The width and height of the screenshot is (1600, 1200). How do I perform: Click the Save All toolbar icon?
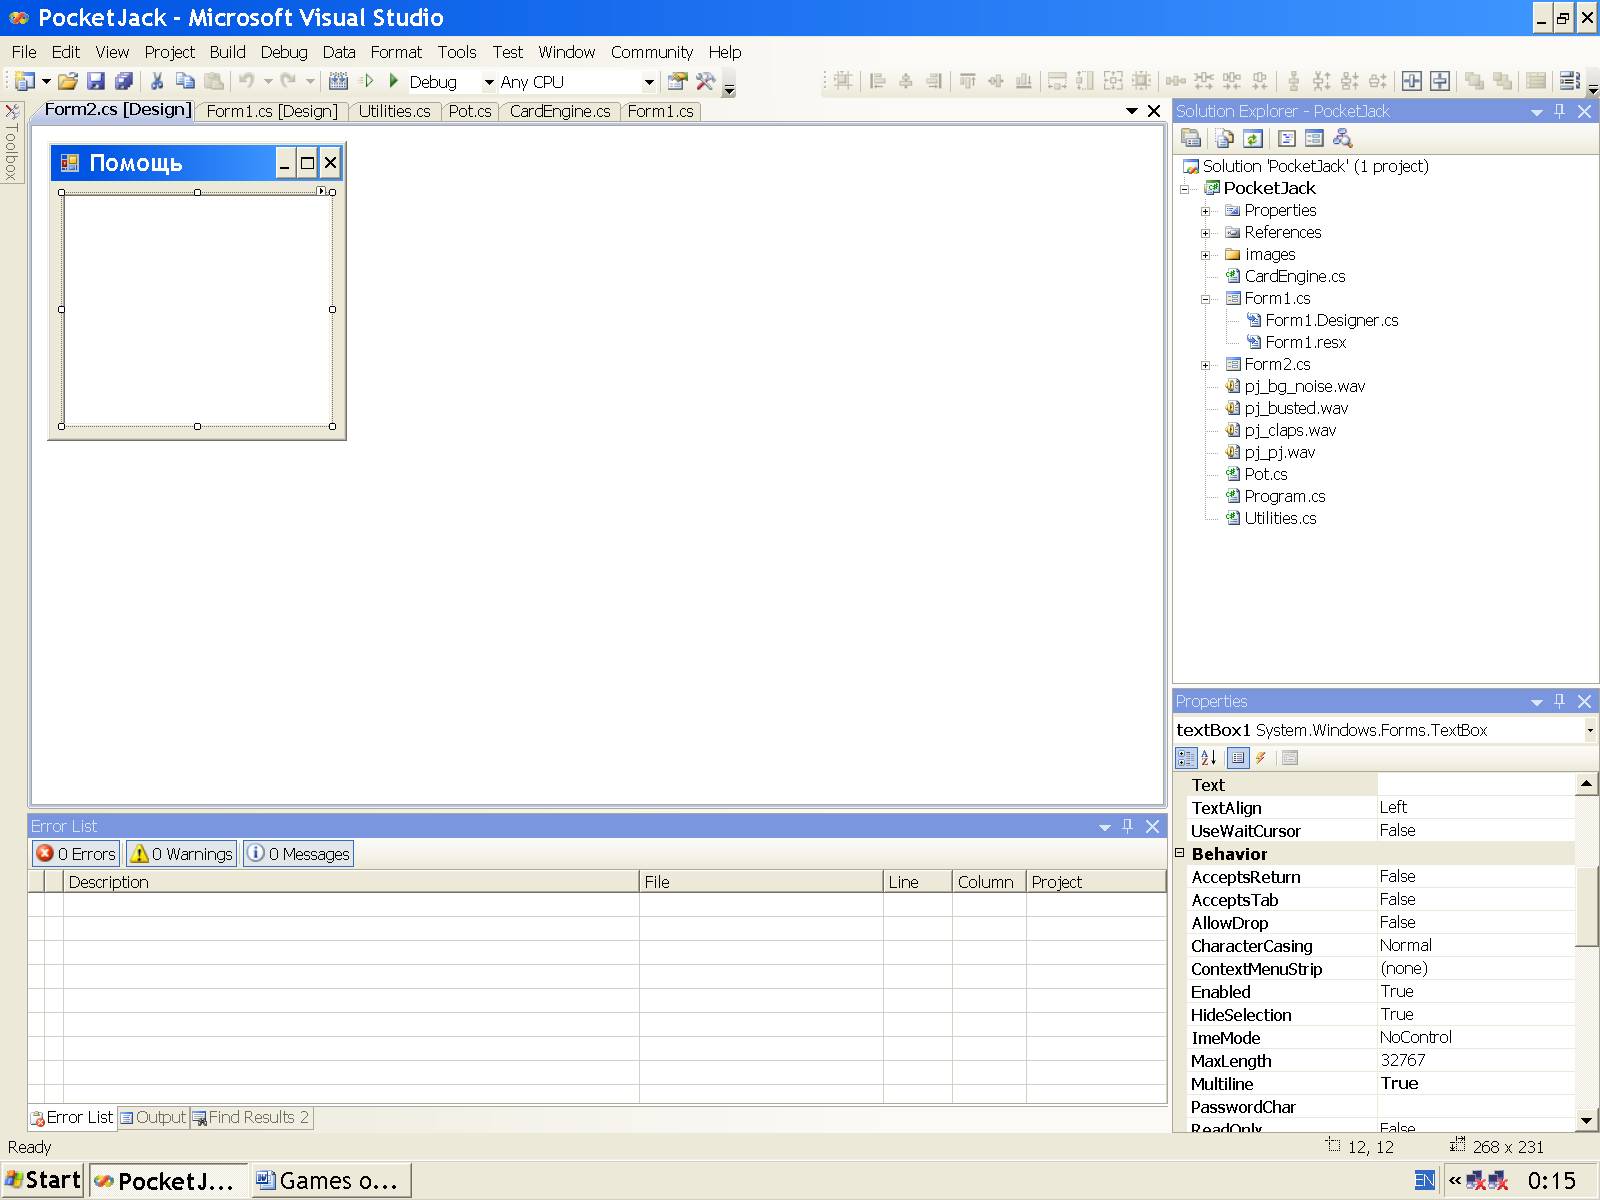tap(124, 82)
